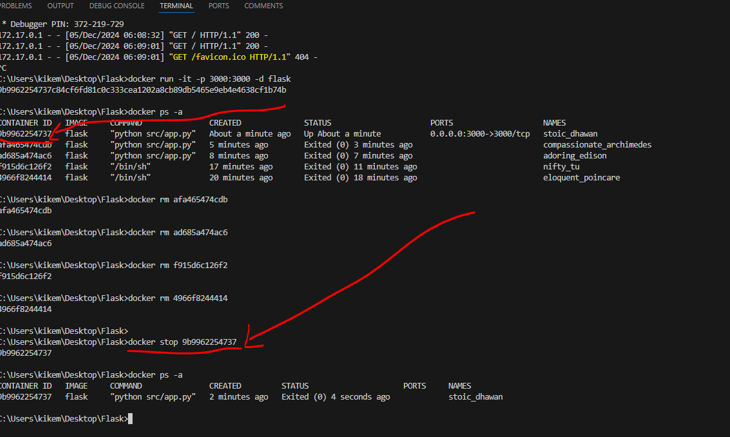This screenshot has height=438, width=730.
Task: Click the docker stop 9b9962254737 command
Action: pos(183,342)
